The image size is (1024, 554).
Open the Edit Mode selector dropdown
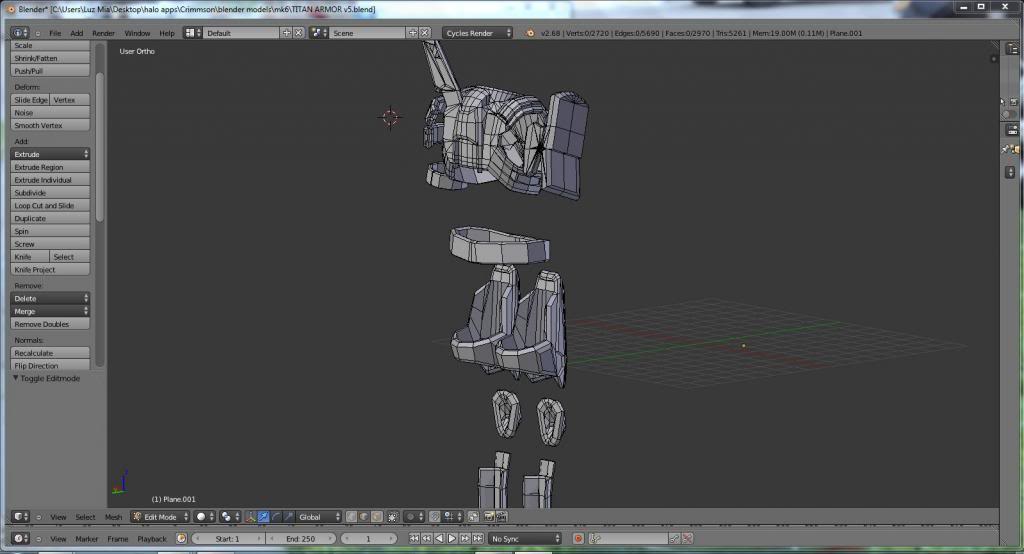pyautogui.click(x=160, y=517)
